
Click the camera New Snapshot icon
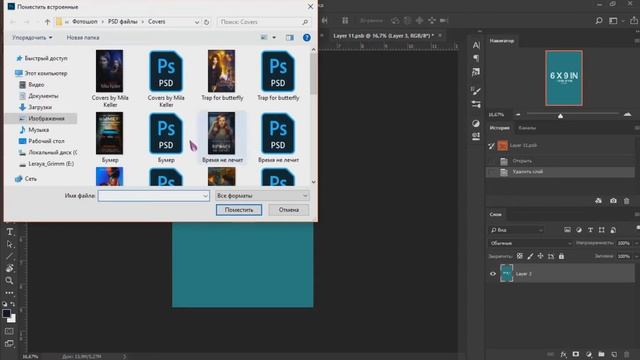click(613, 200)
